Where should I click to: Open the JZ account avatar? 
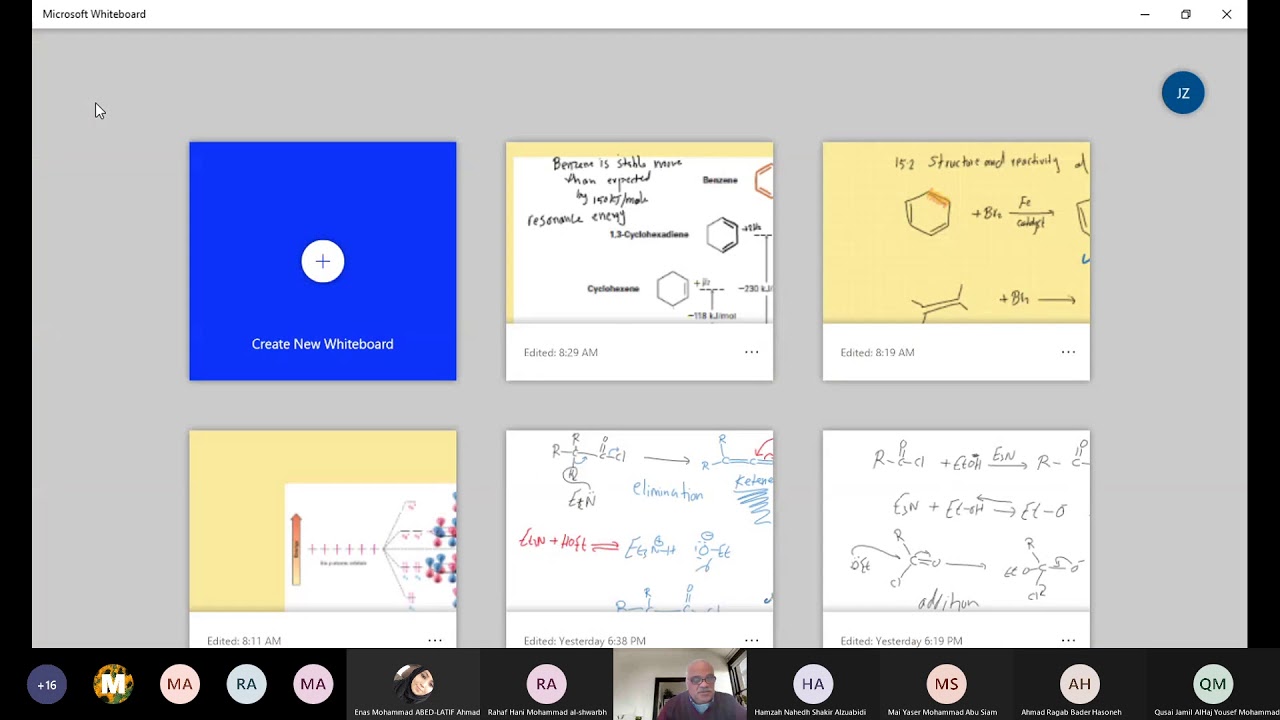tap(1183, 93)
